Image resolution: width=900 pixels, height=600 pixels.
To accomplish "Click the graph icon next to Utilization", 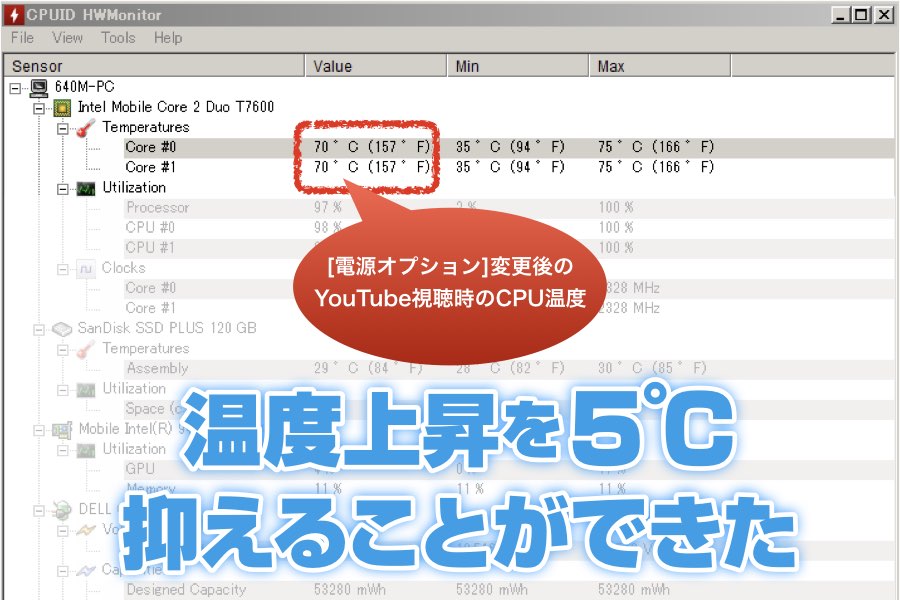I will [87, 187].
